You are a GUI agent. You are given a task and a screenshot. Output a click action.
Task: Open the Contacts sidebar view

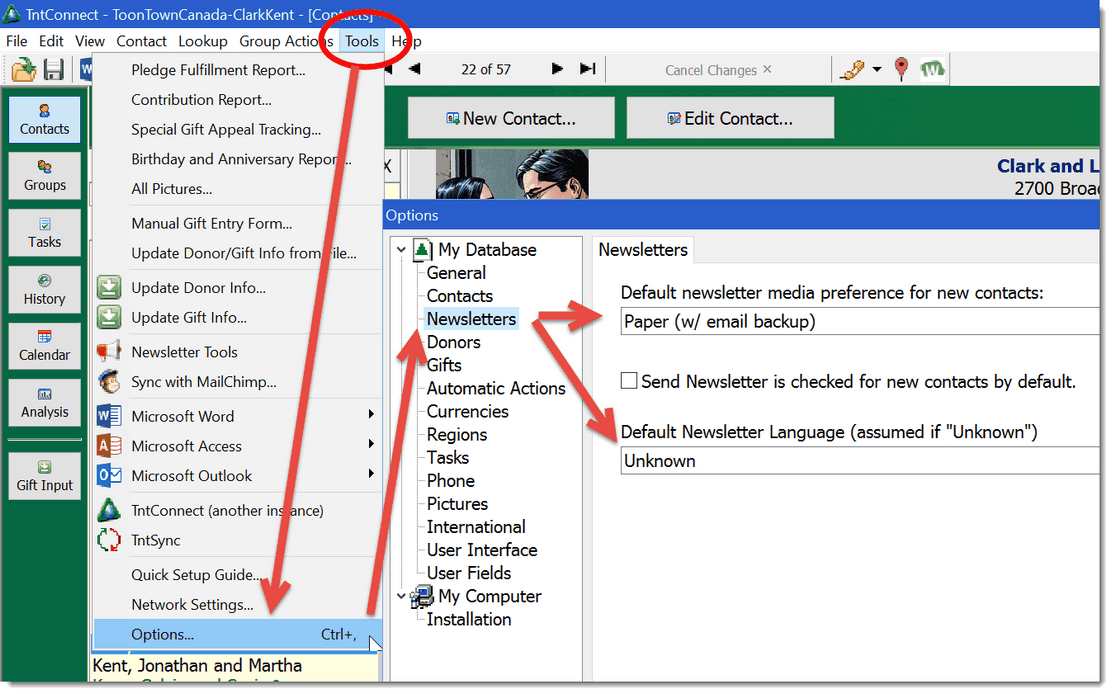pos(45,120)
